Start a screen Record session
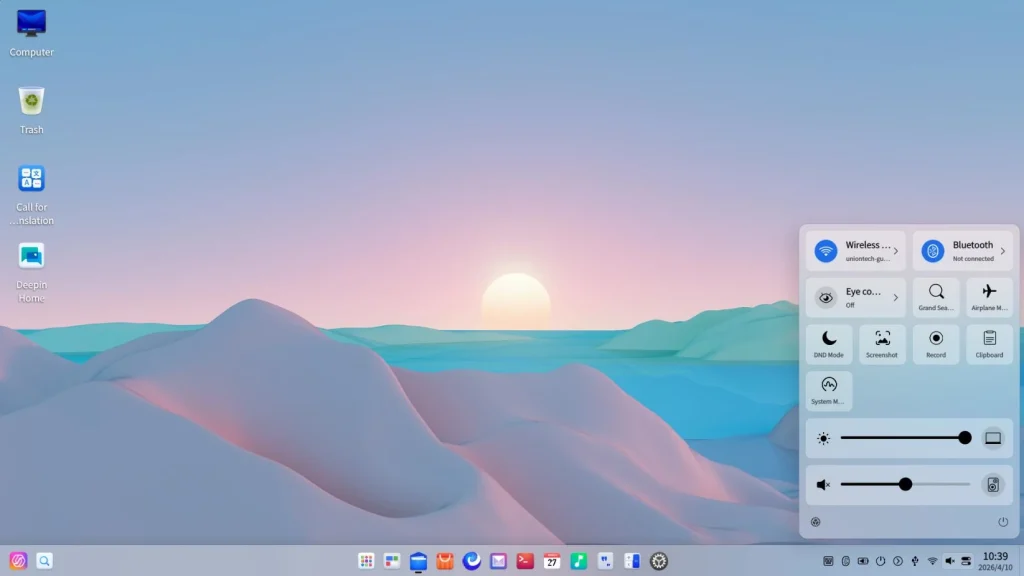 coord(936,344)
